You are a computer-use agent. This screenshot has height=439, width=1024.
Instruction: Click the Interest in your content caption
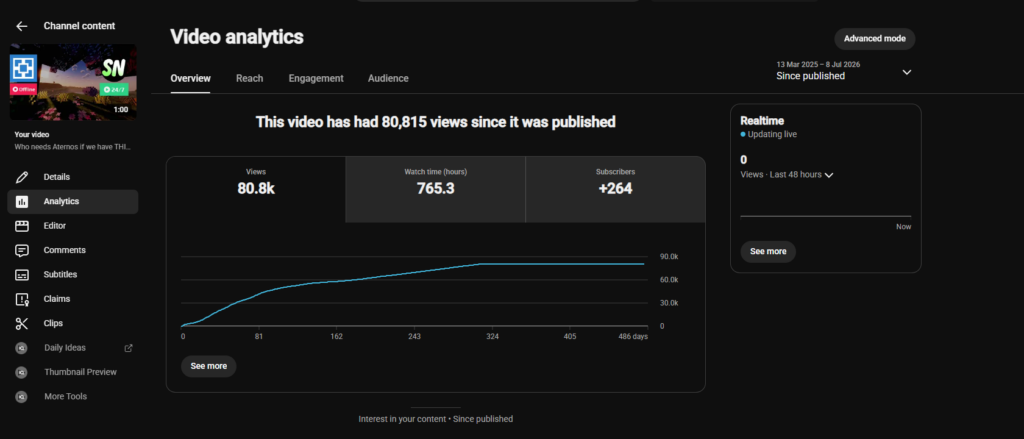pos(436,419)
